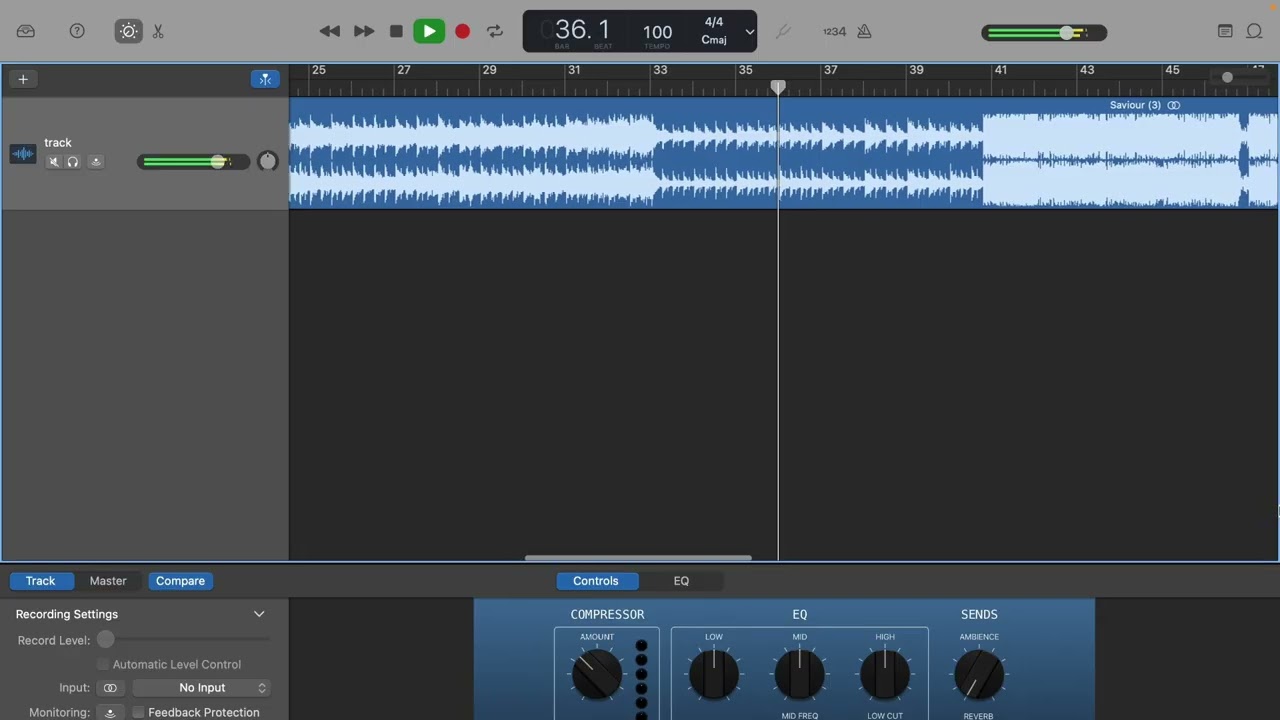Collapse the Recording Settings section
The image size is (1280, 720).
259,614
